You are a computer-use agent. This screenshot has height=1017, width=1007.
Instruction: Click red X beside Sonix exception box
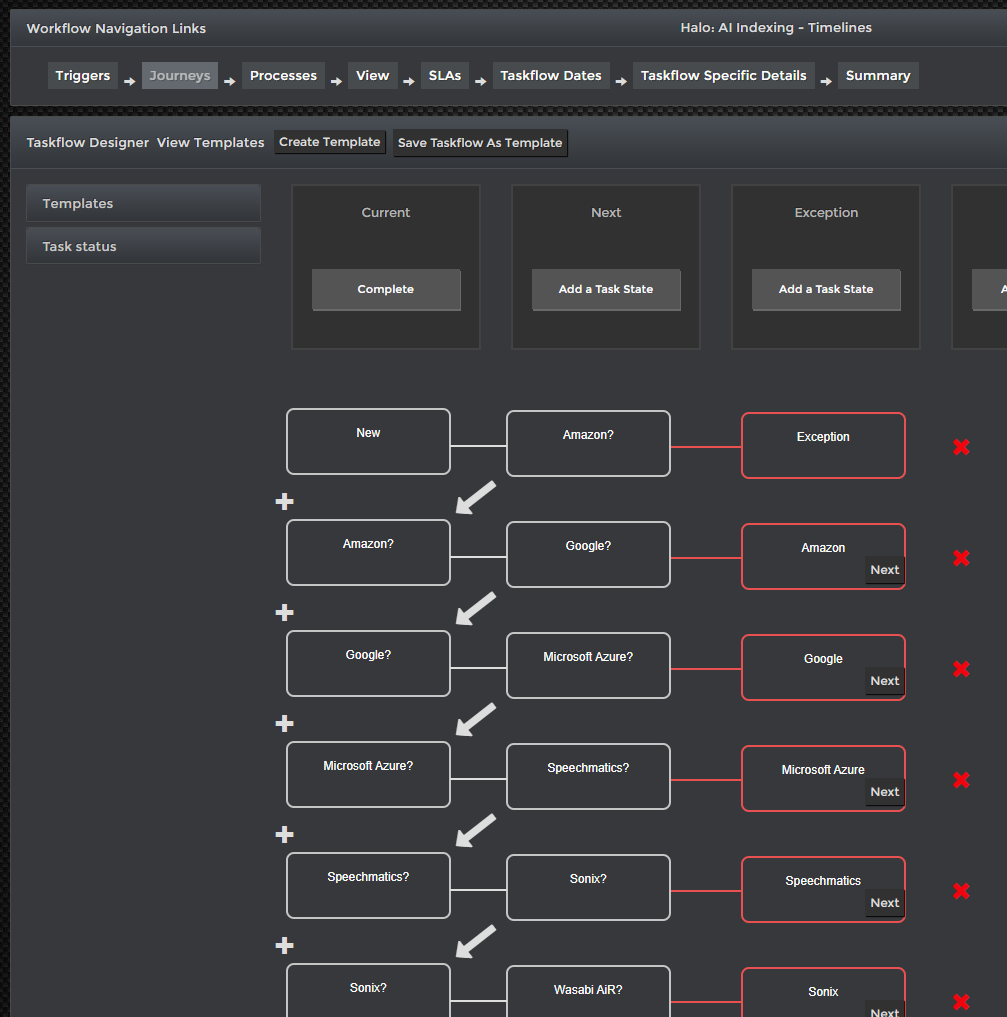[961, 1002]
